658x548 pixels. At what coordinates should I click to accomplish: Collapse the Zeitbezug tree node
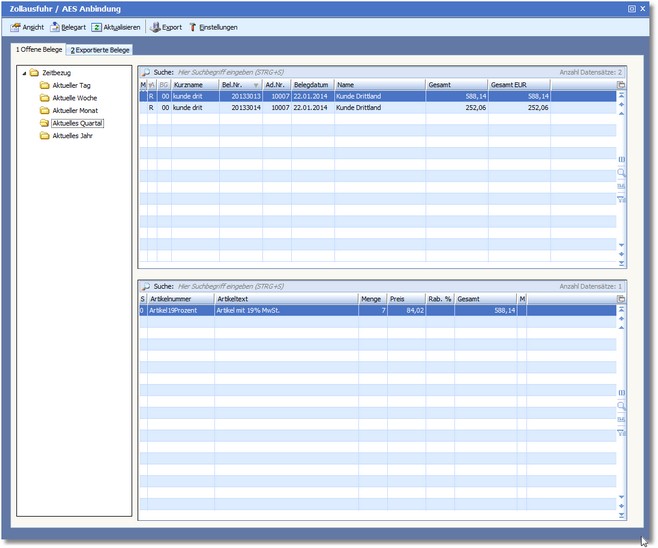24,73
